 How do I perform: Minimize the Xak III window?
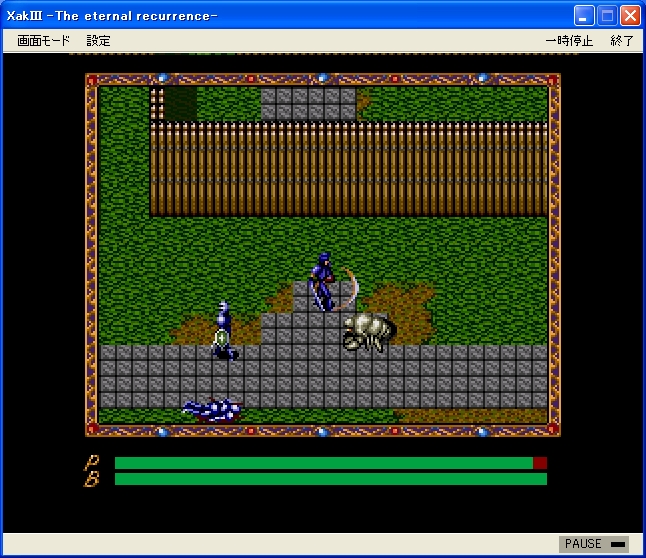(584, 16)
